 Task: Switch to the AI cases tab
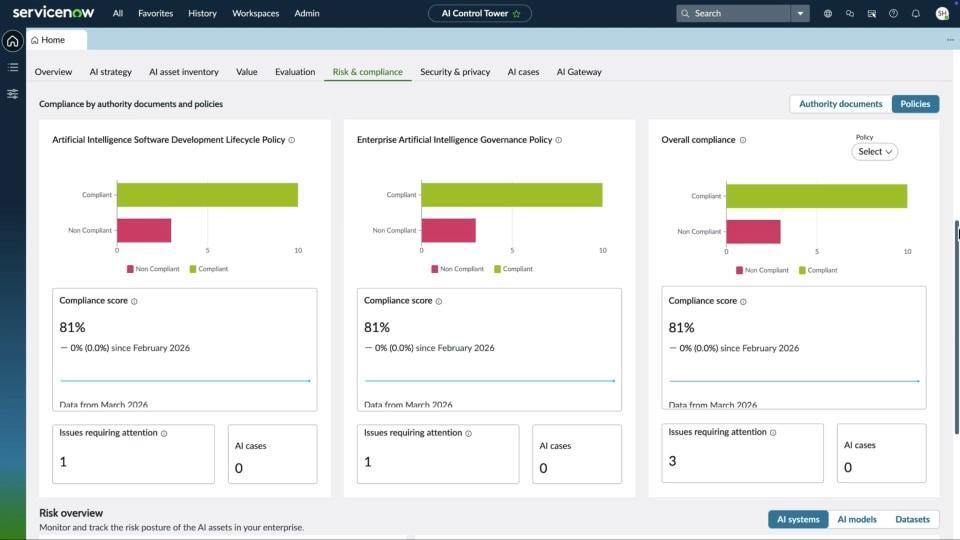pos(523,72)
